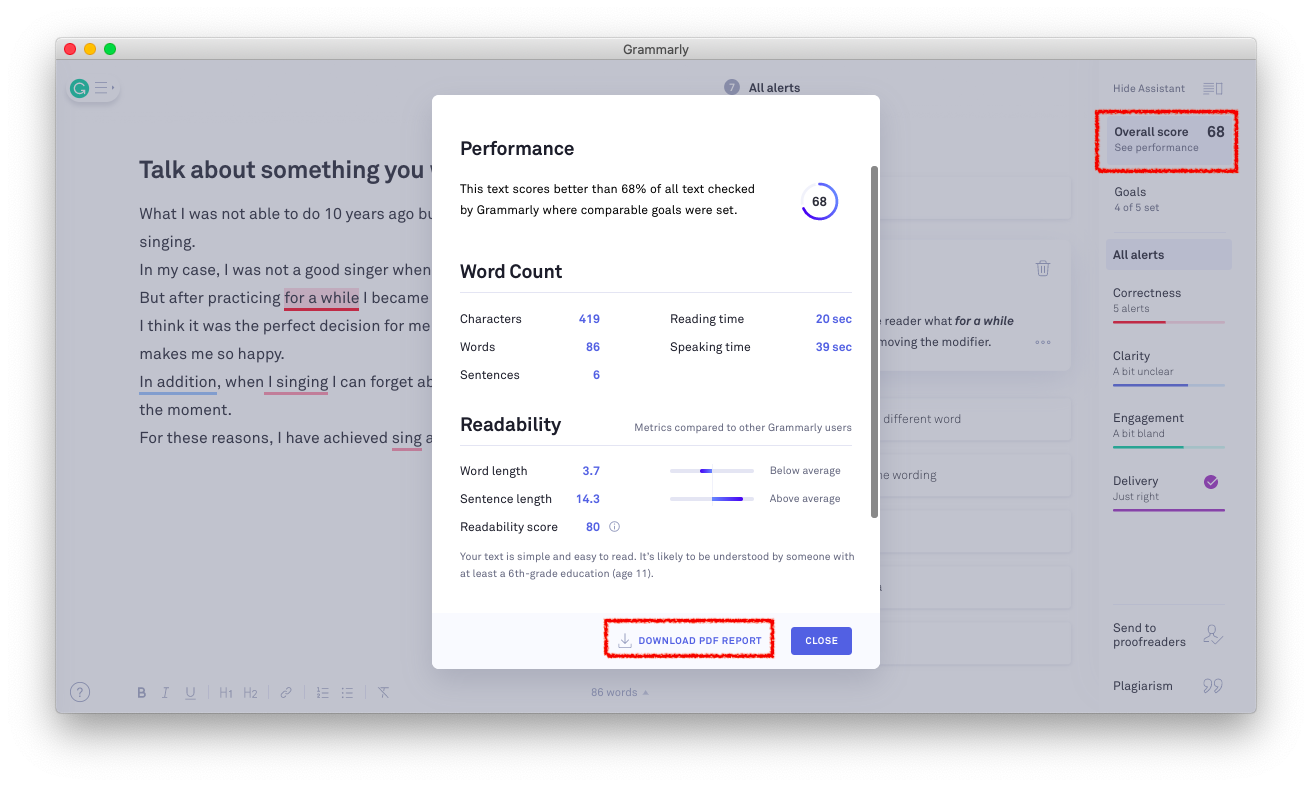Select the All alerts tab in sidebar
This screenshot has width=1312, height=787.
pyautogui.click(x=1169, y=255)
